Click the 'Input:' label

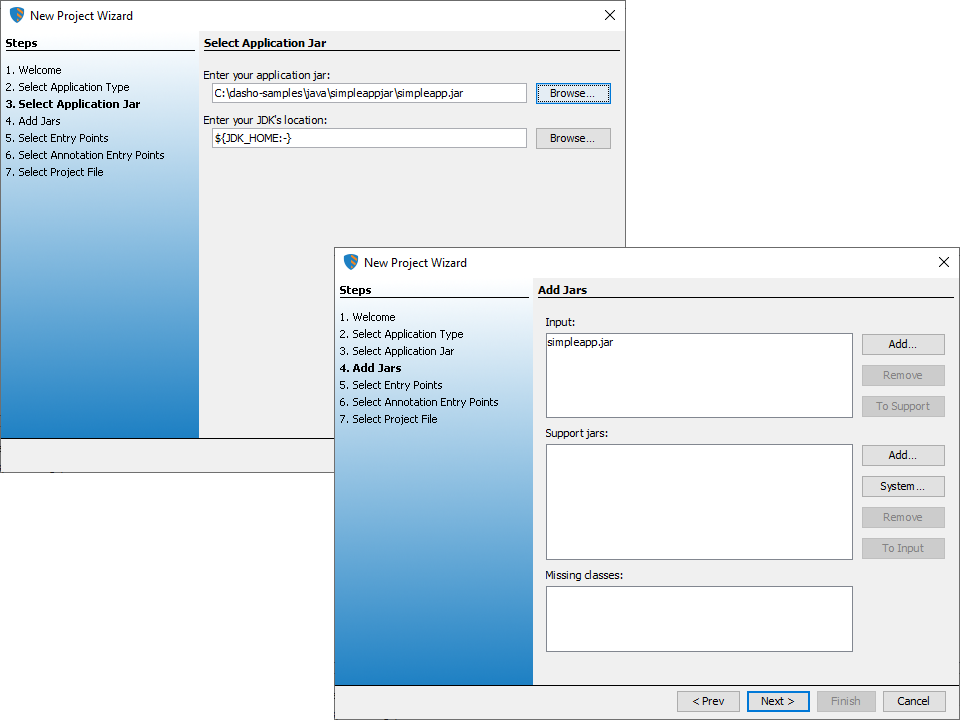pos(560,322)
